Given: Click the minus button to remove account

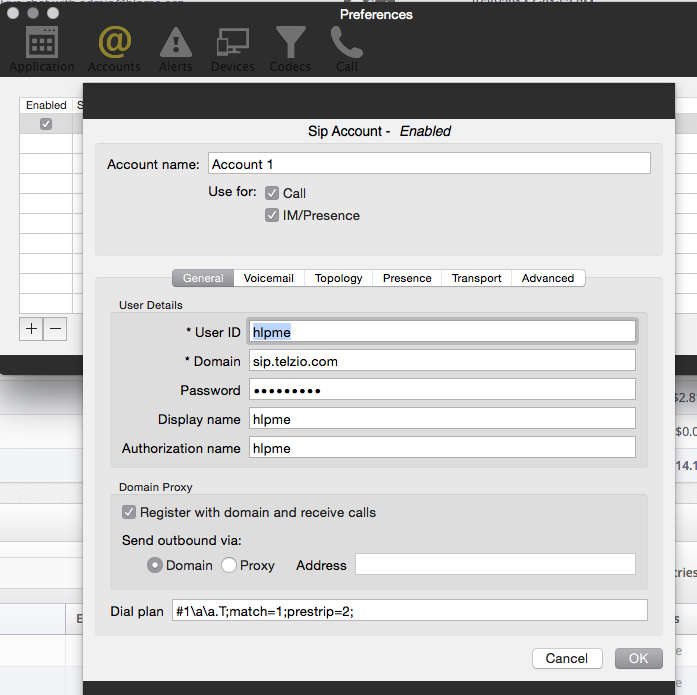Looking at the screenshot, I should click(x=55, y=329).
